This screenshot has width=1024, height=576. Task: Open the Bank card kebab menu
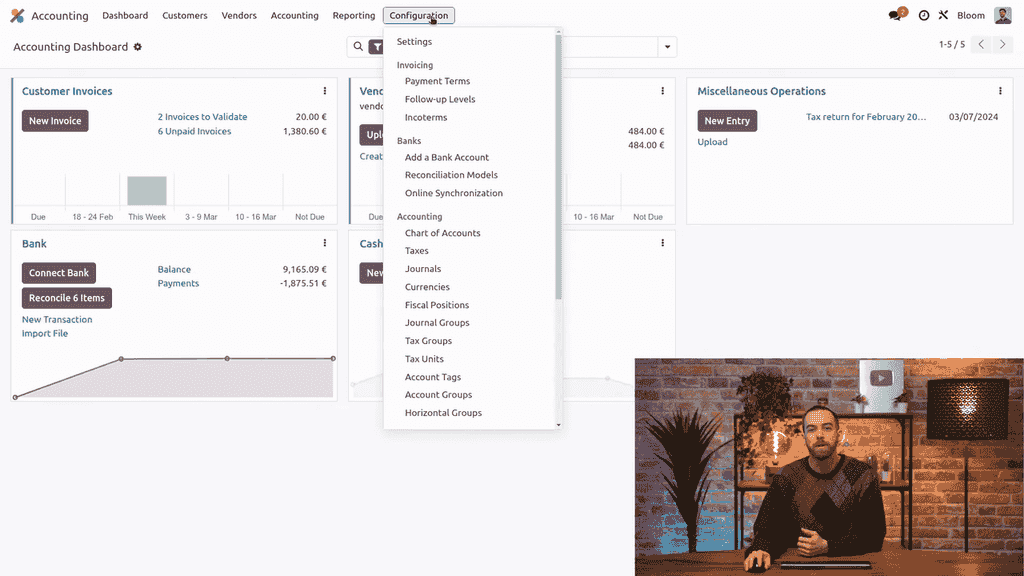[x=325, y=243]
